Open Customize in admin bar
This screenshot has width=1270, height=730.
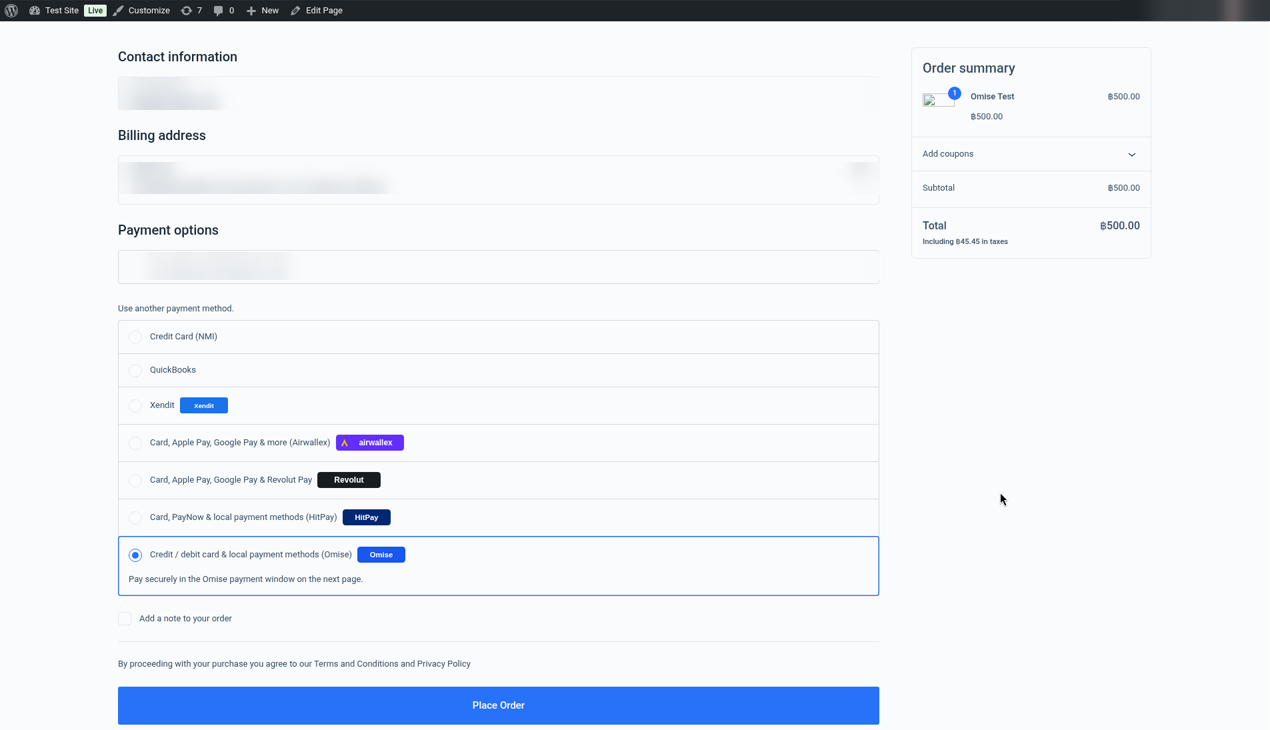(141, 10)
